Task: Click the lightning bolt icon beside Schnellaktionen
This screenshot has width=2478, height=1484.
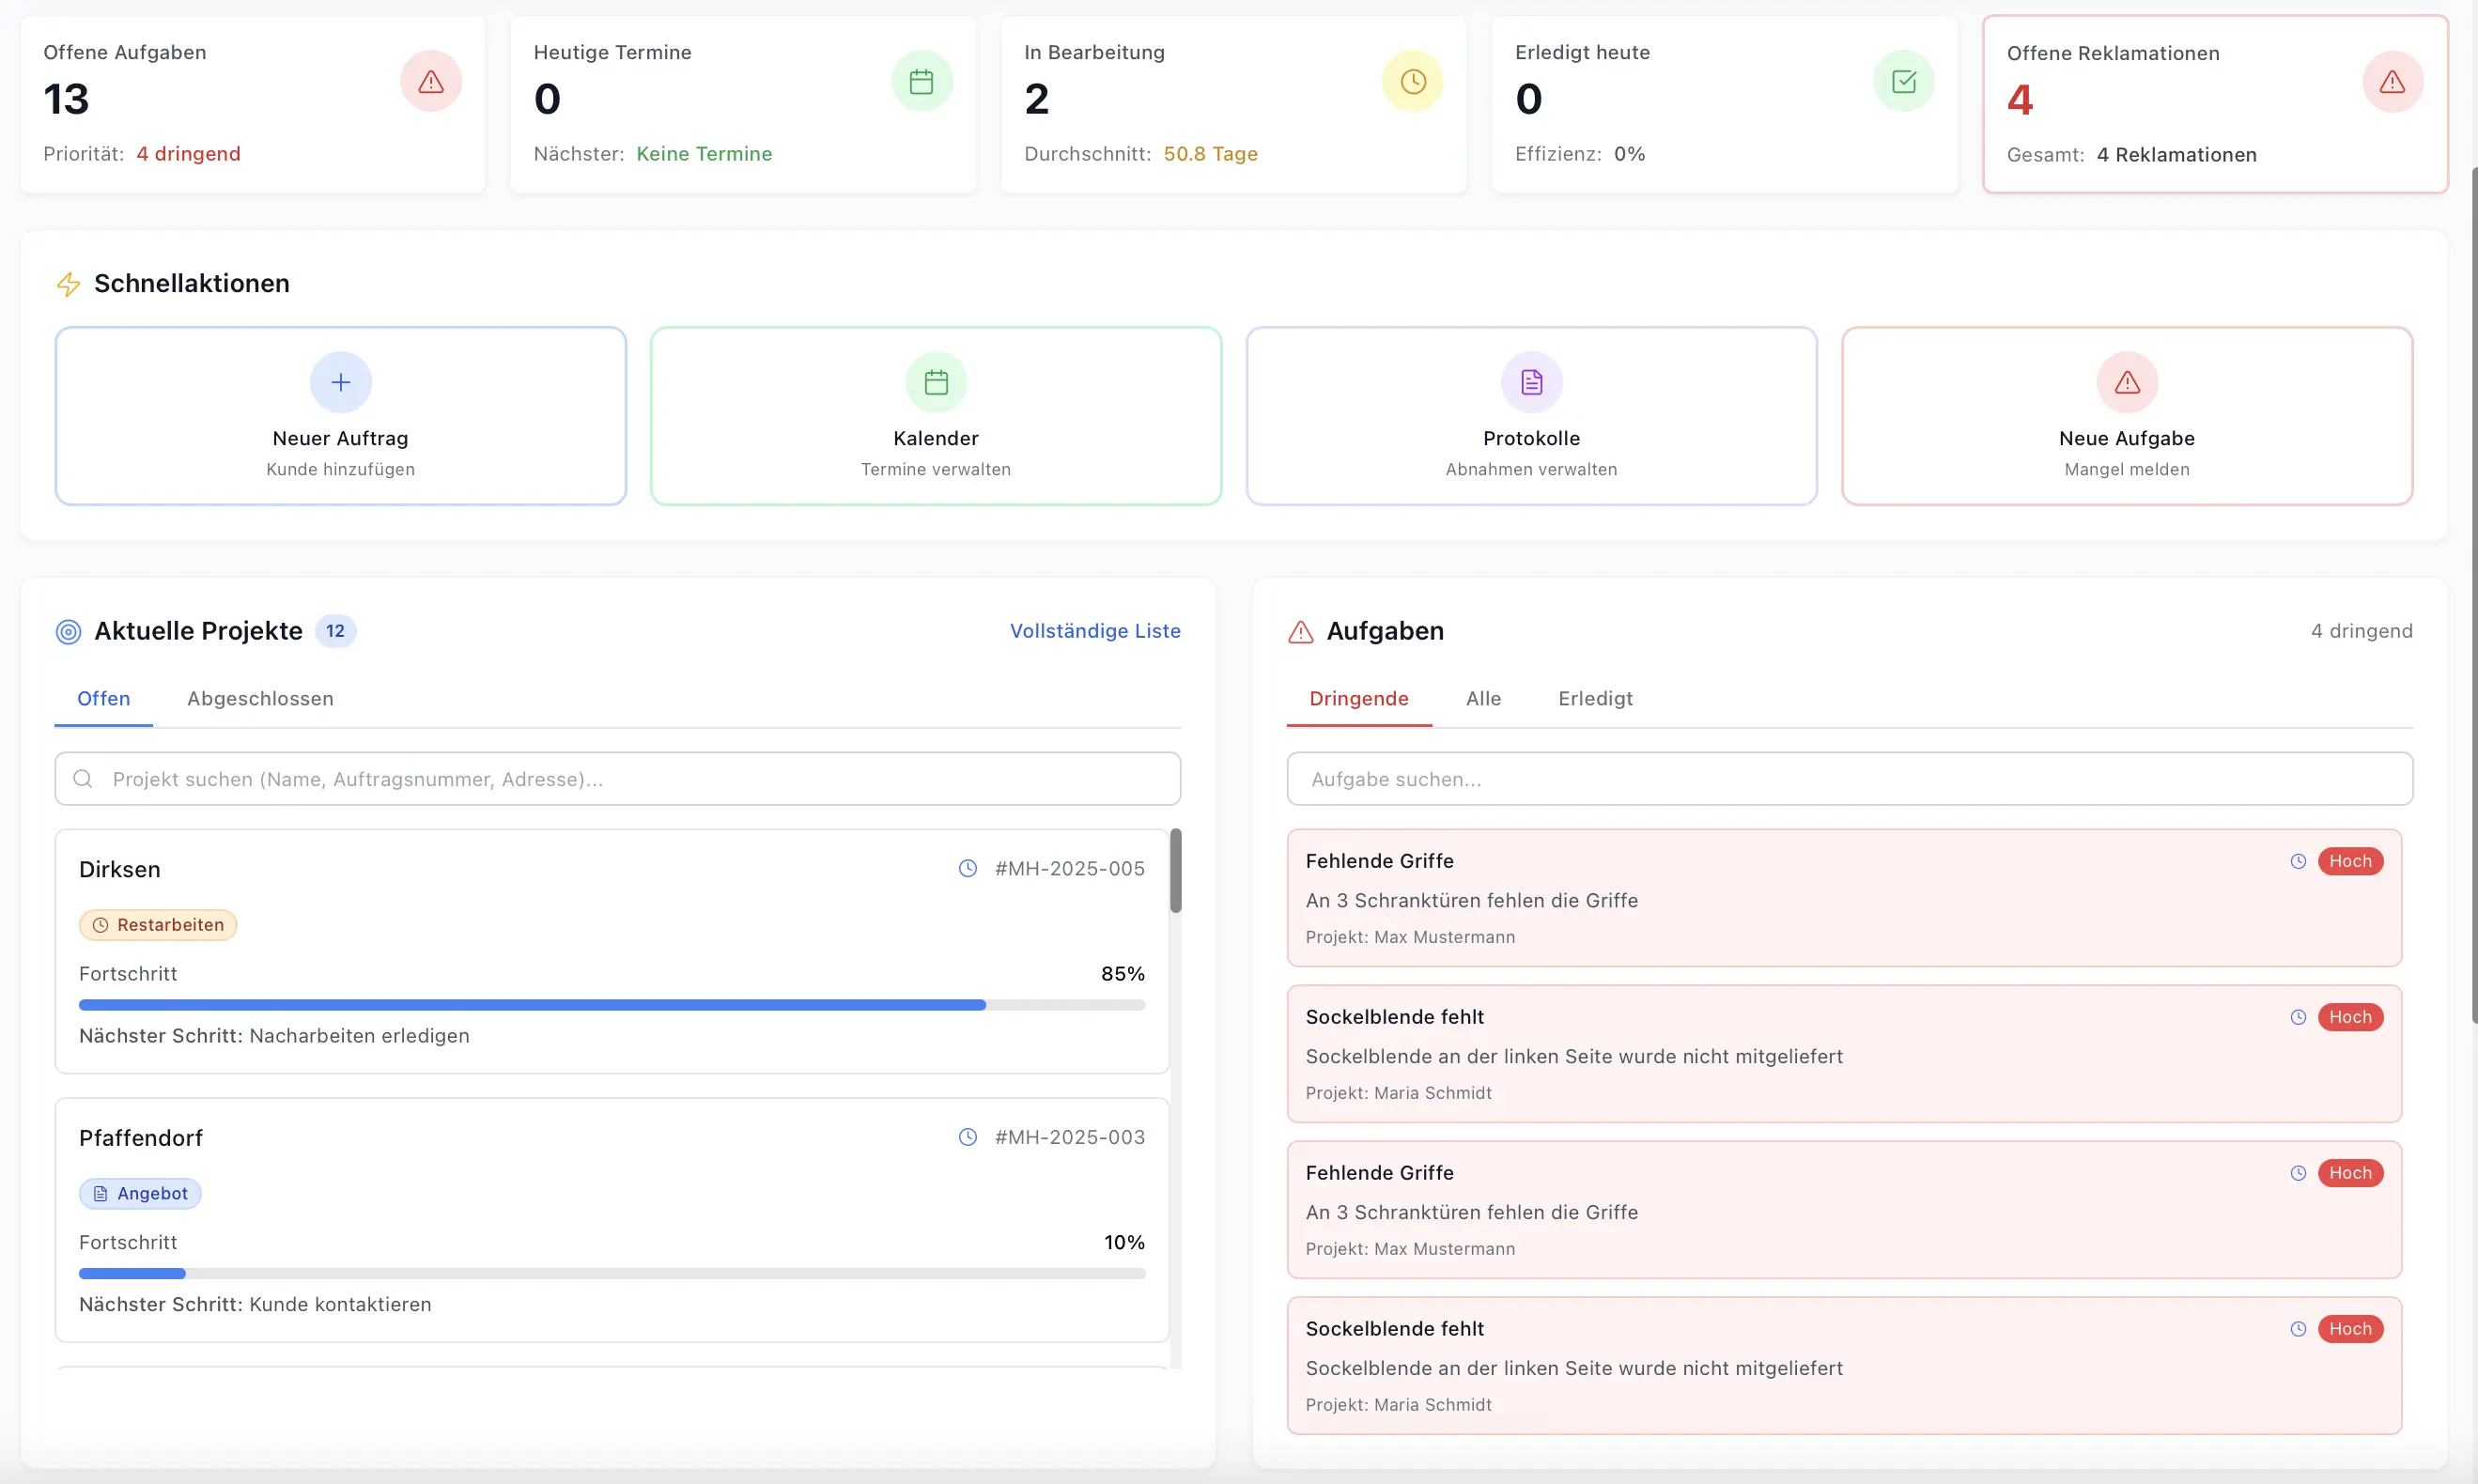Action: point(68,284)
